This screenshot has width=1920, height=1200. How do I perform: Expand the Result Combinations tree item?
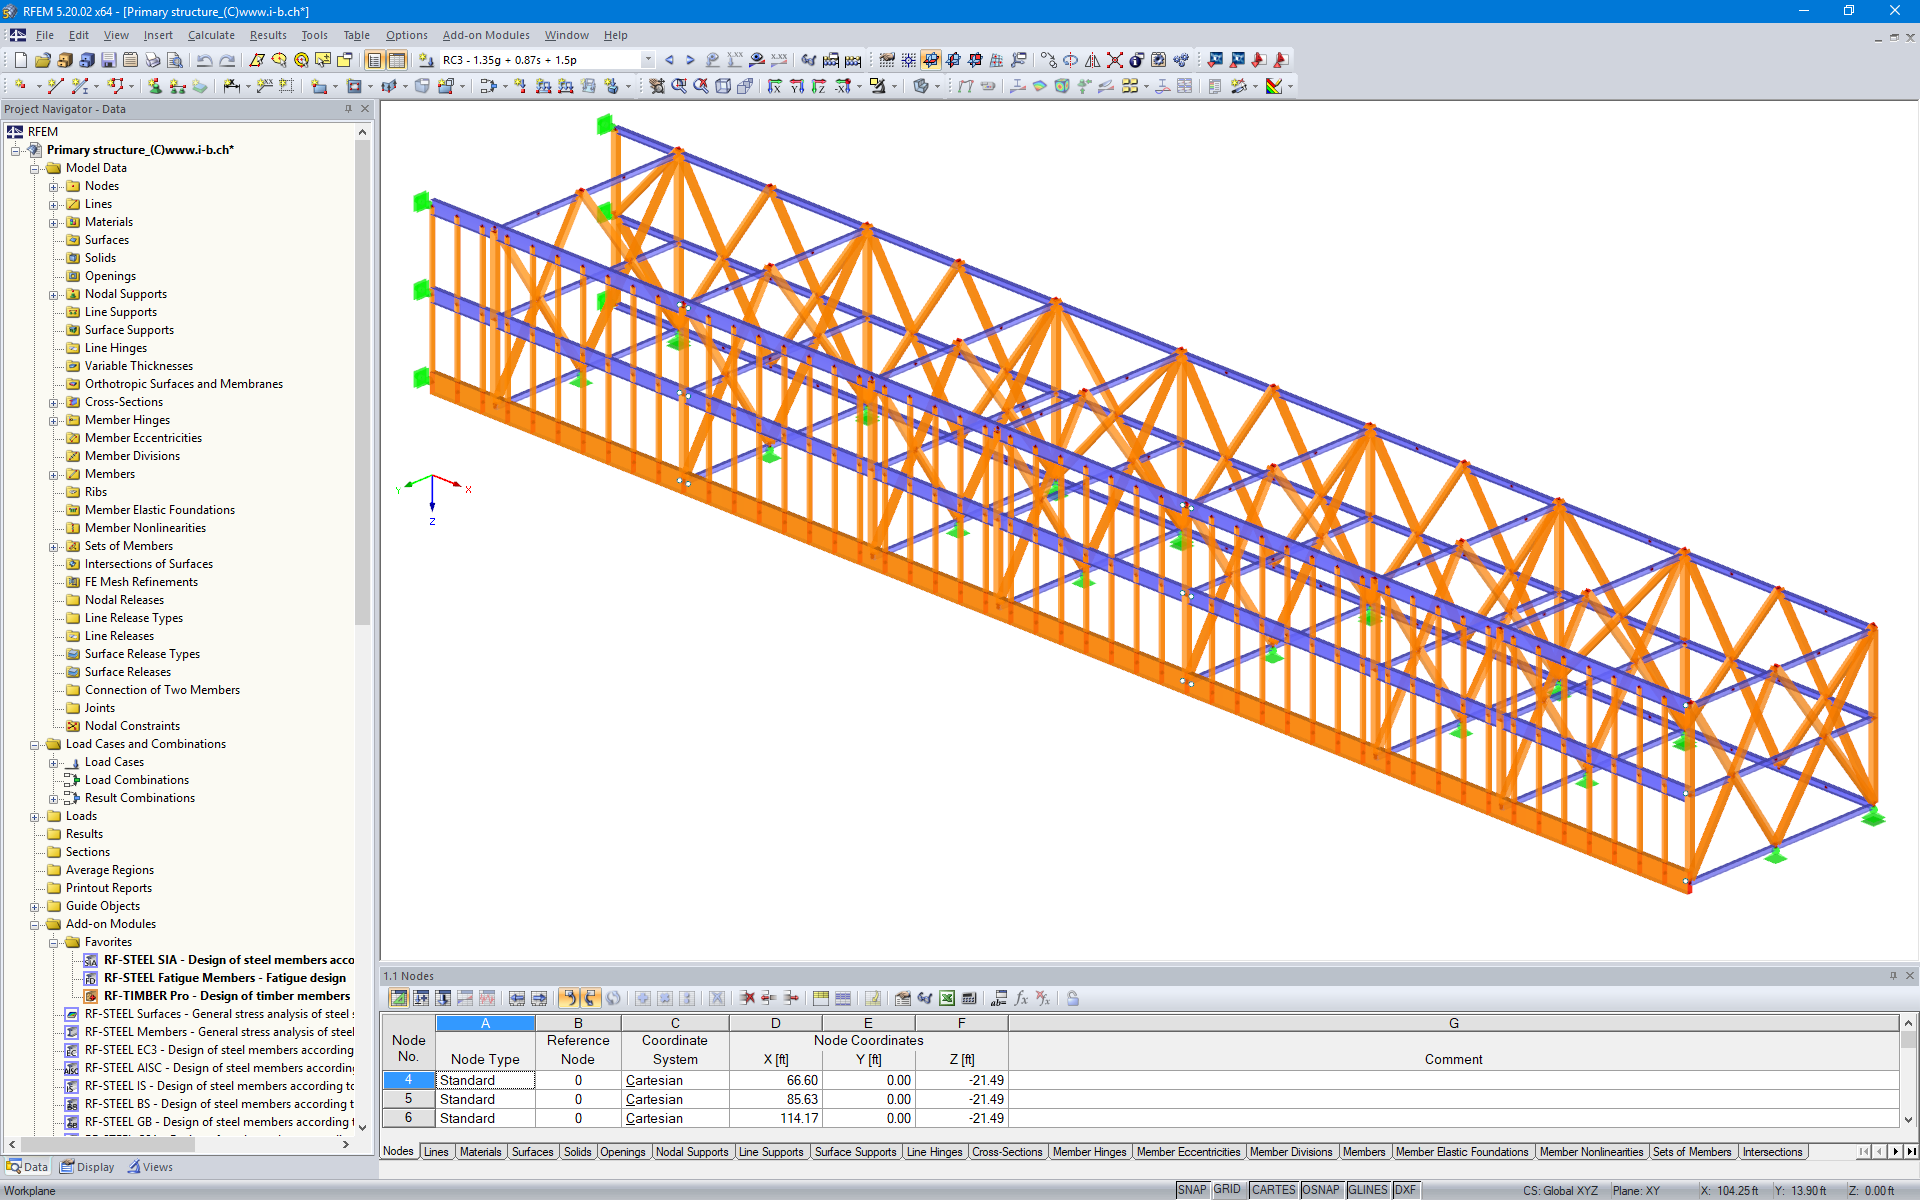pyautogui.click(x=54, y=798)
